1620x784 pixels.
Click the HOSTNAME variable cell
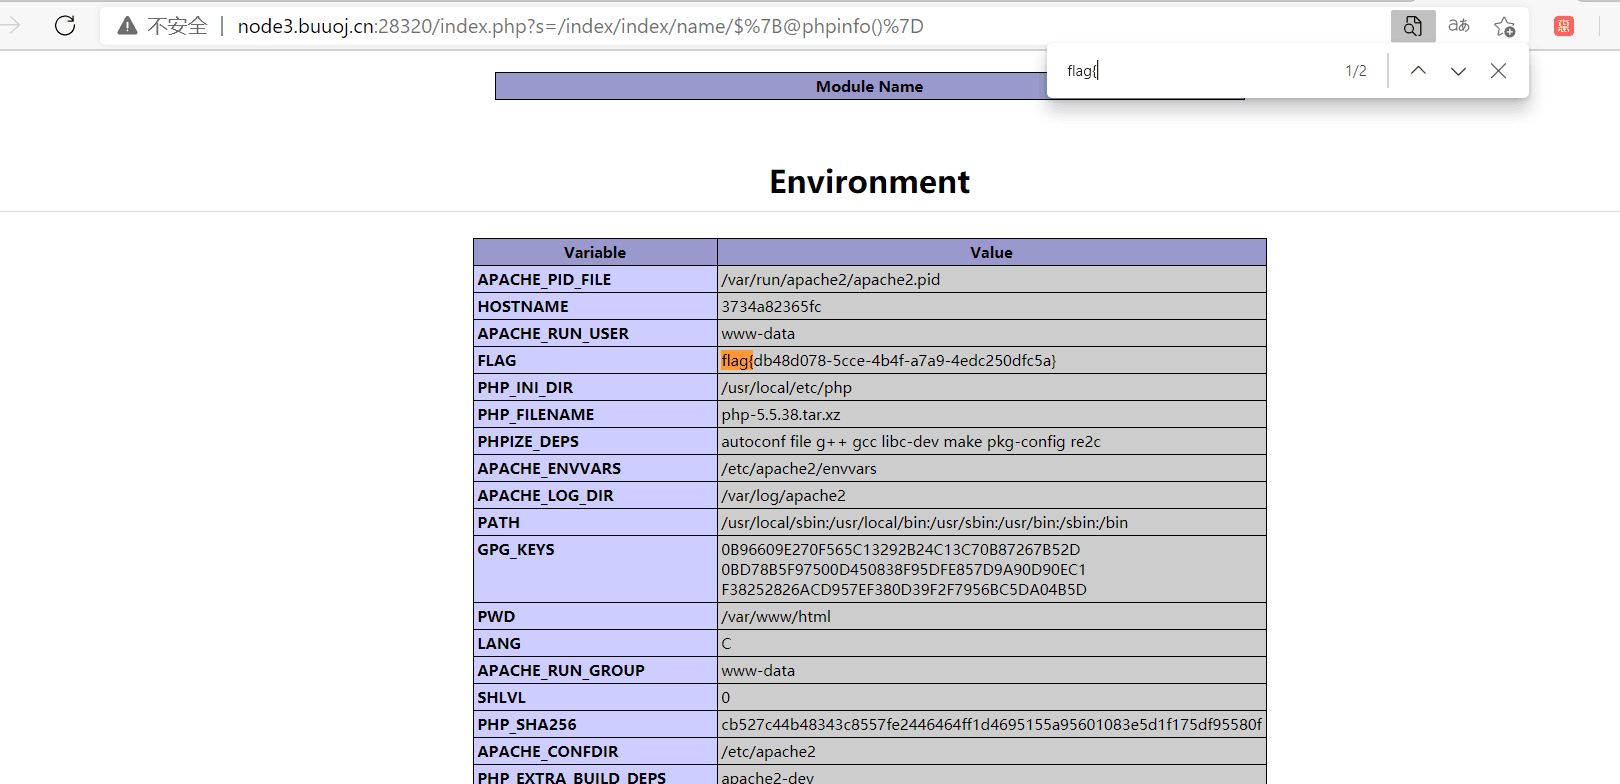point(595,306)
